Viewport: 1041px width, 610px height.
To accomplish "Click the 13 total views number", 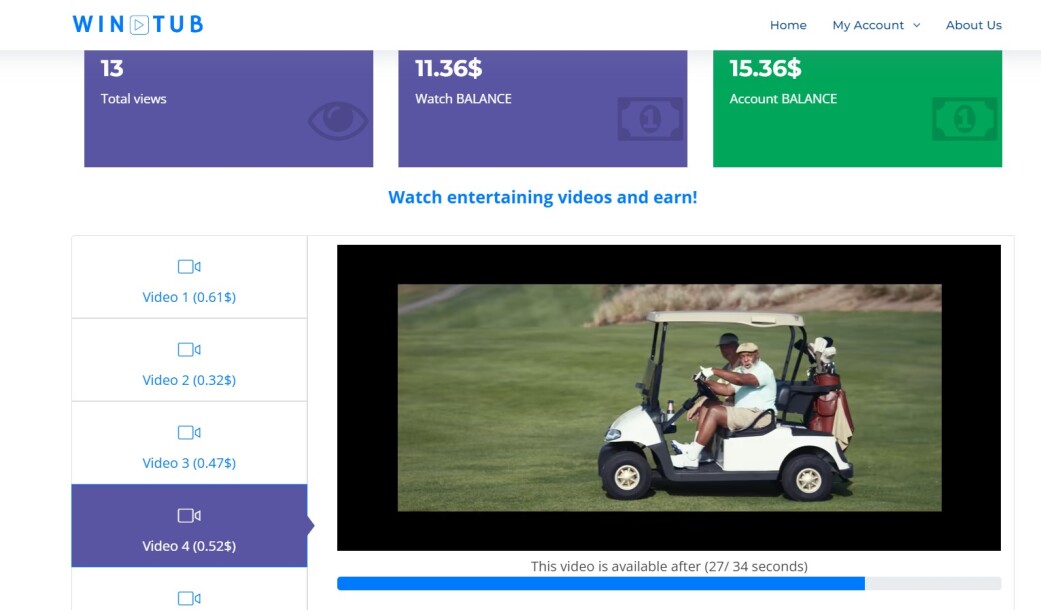I will [x=112, y=68].
